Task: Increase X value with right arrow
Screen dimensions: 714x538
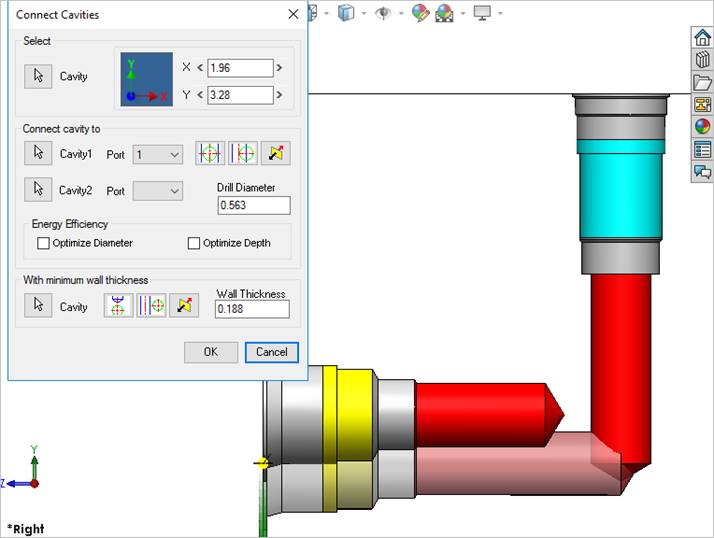Action: click(x=279, y=68)
